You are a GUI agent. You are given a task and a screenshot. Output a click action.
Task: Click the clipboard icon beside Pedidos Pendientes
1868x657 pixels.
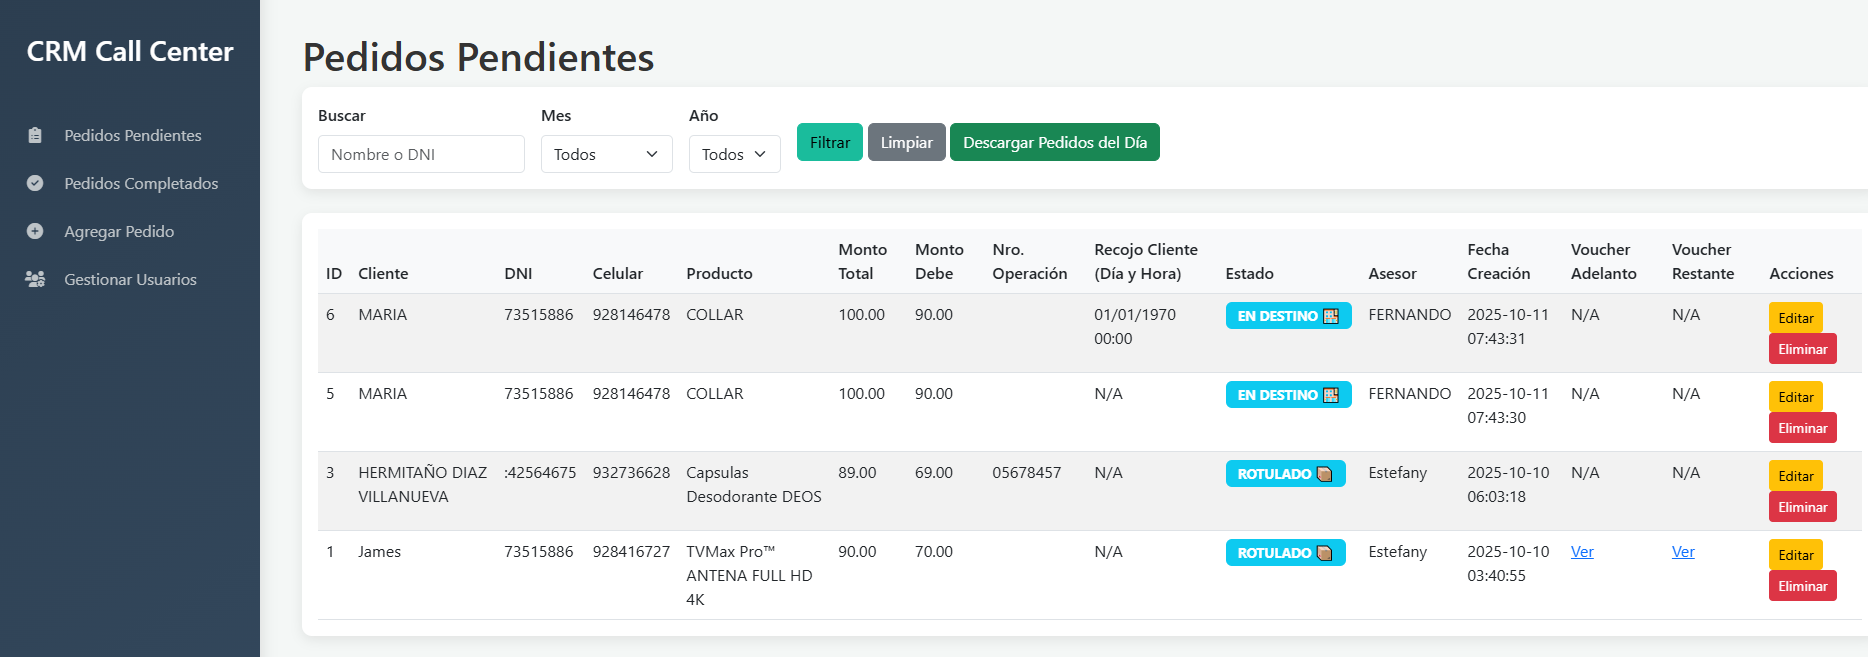point(35,135)
